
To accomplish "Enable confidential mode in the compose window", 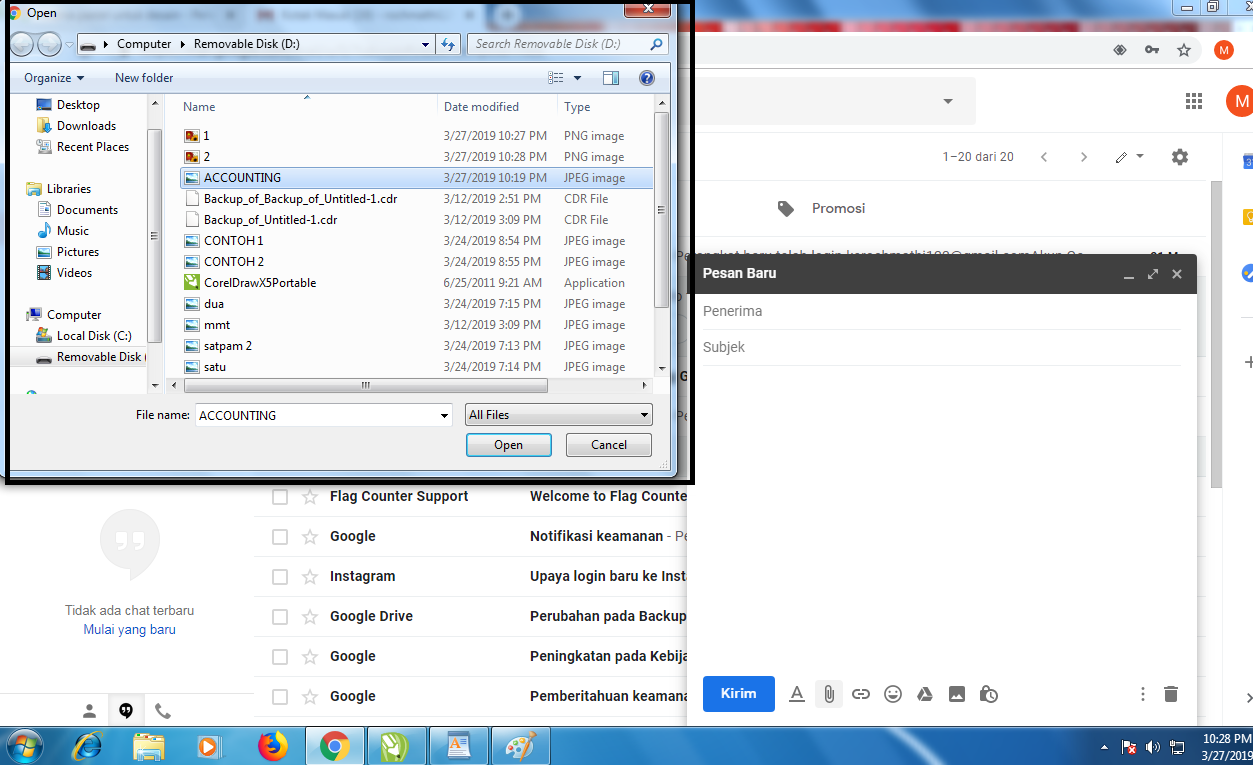I will (x=988, y=693).
